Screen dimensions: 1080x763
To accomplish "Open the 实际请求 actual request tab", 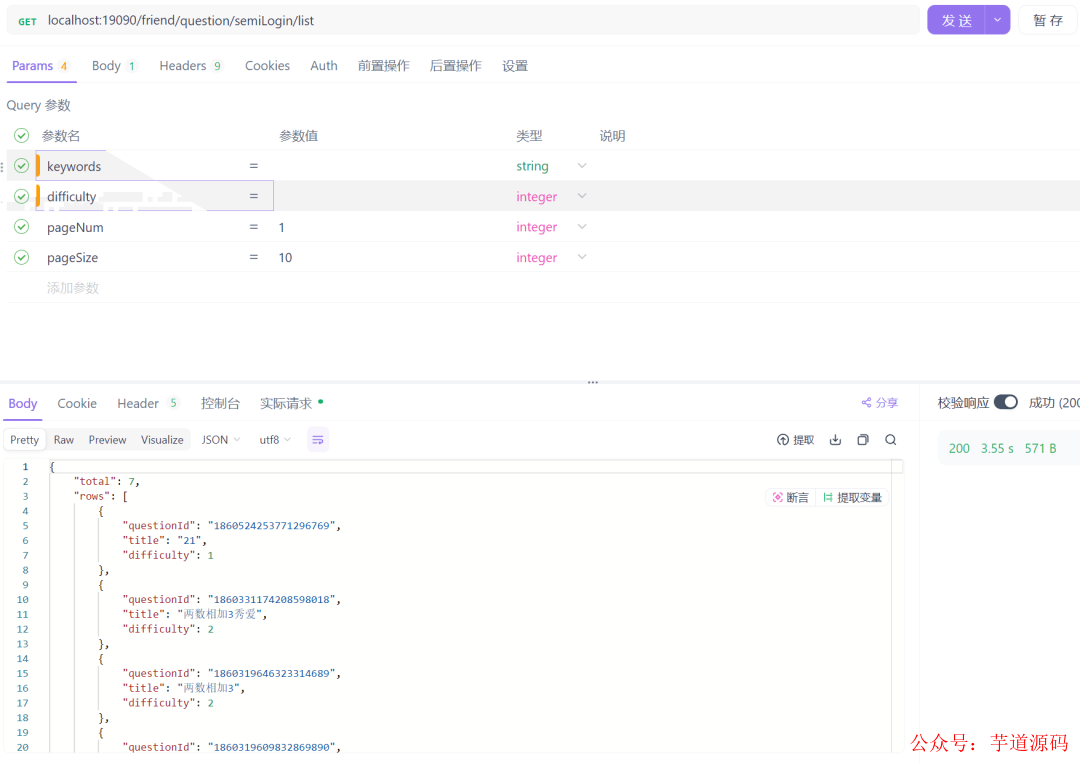I will coord(290,404).
